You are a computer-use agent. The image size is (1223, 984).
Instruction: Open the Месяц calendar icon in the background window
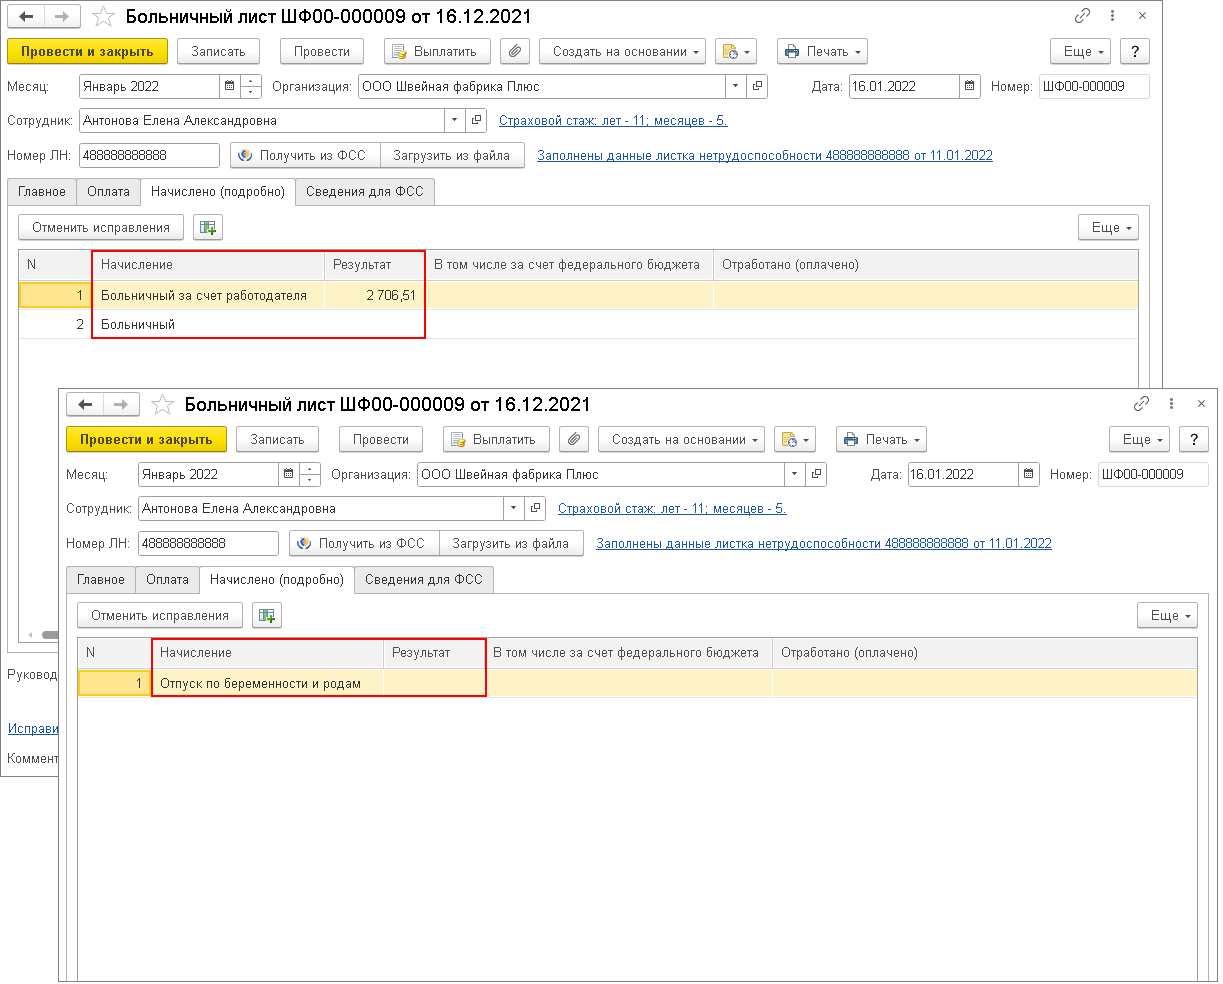coord(230,87)
